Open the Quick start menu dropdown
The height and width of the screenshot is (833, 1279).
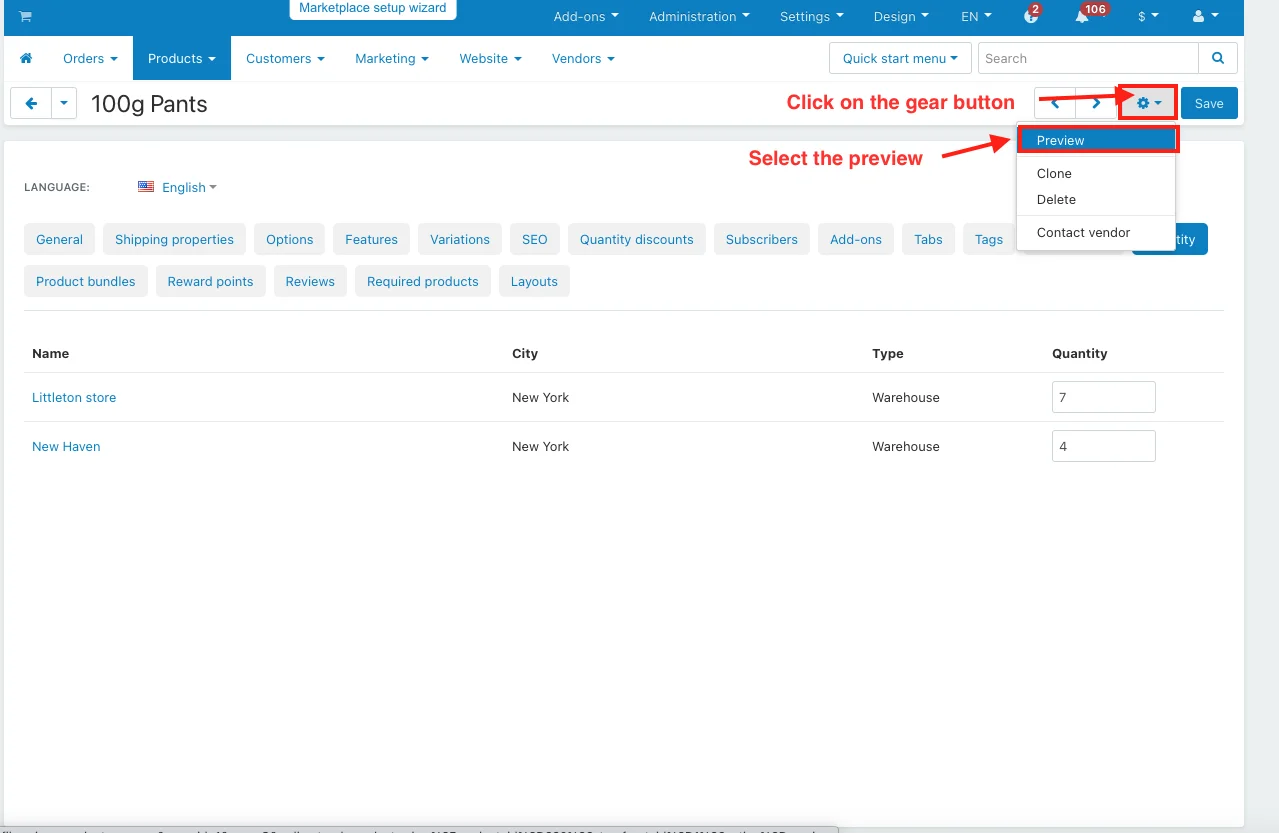899,59
